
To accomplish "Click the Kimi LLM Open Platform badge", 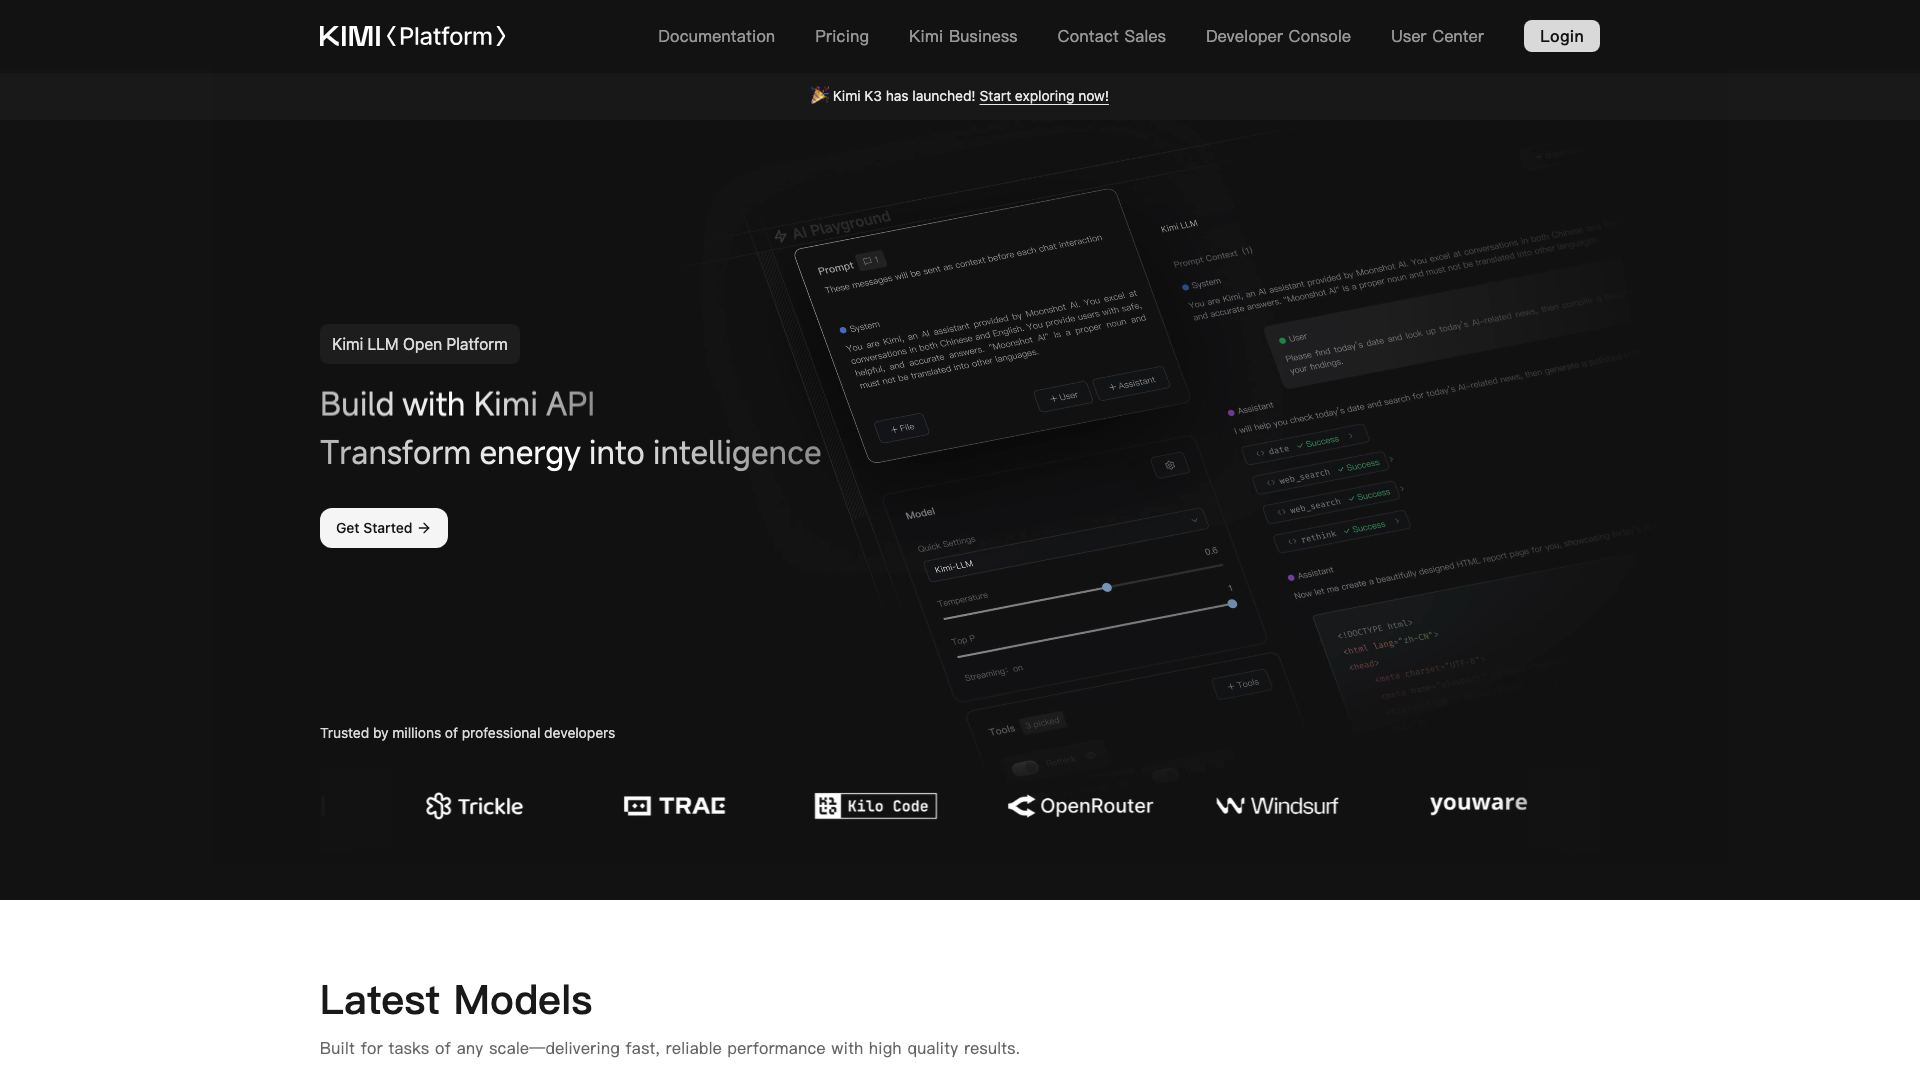I will point(419,344).
